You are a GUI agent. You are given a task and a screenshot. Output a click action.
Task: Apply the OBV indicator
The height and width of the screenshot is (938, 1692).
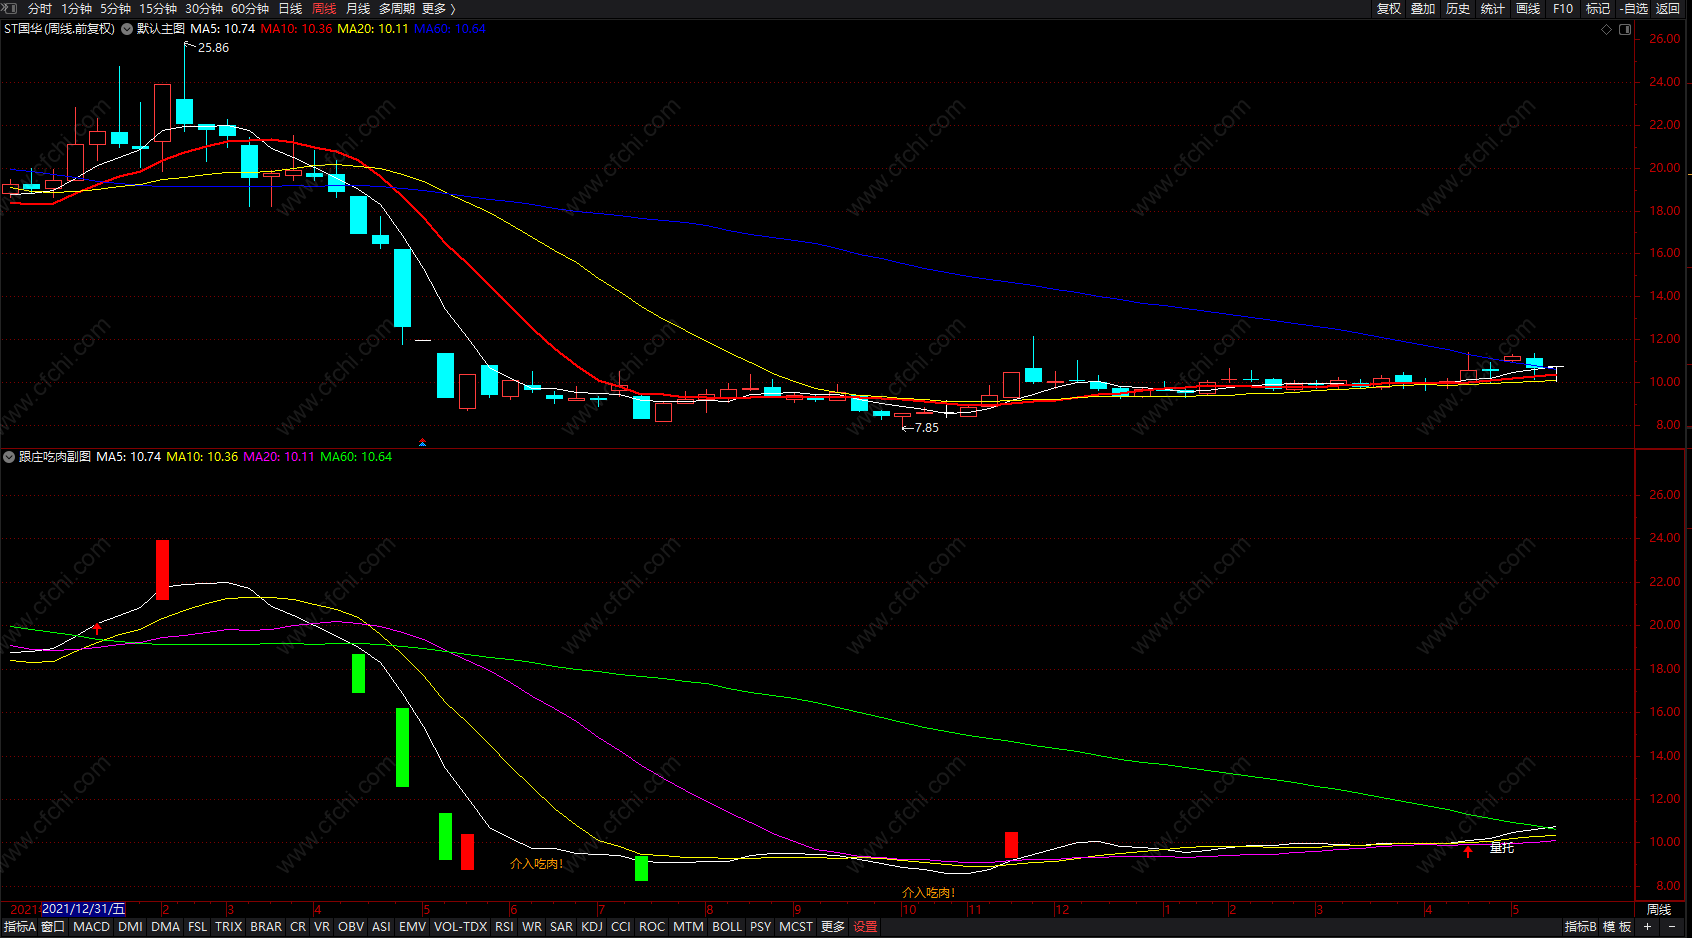click(351, 927)
